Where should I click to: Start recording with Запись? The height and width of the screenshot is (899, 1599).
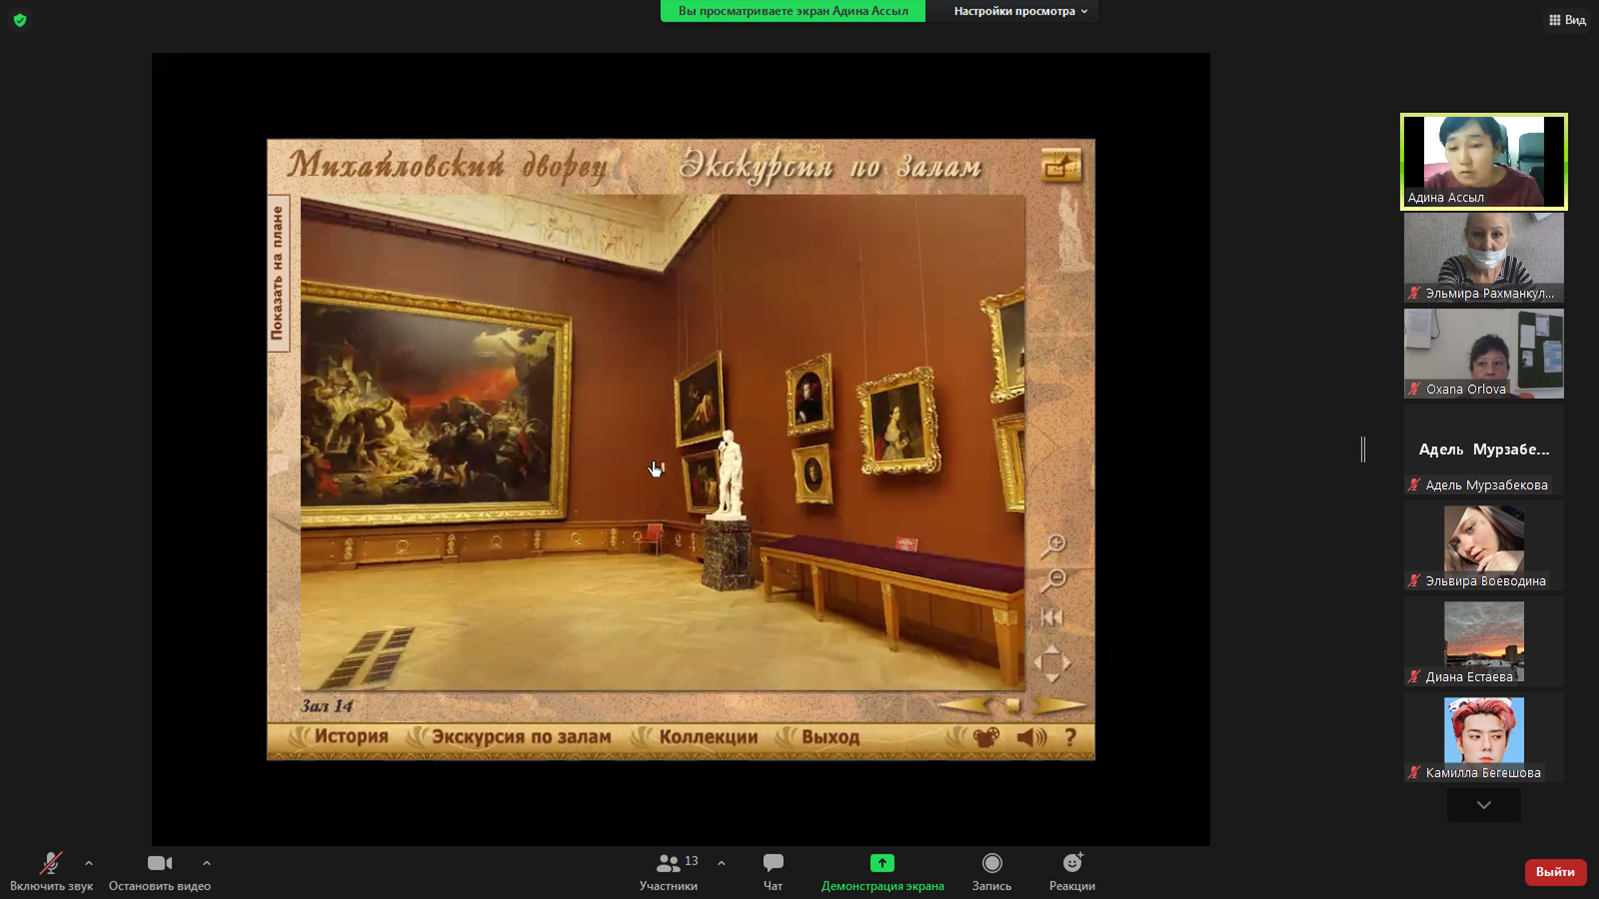tap(992, 871)
